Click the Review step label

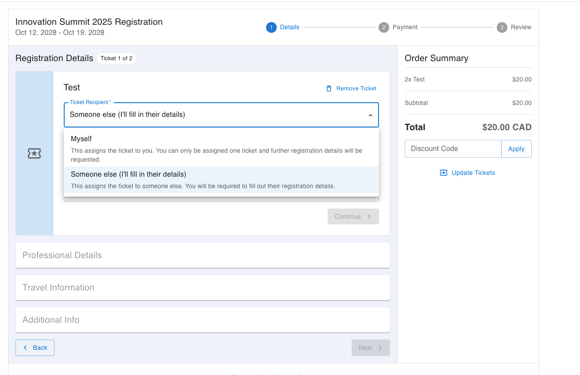[521, 27]
